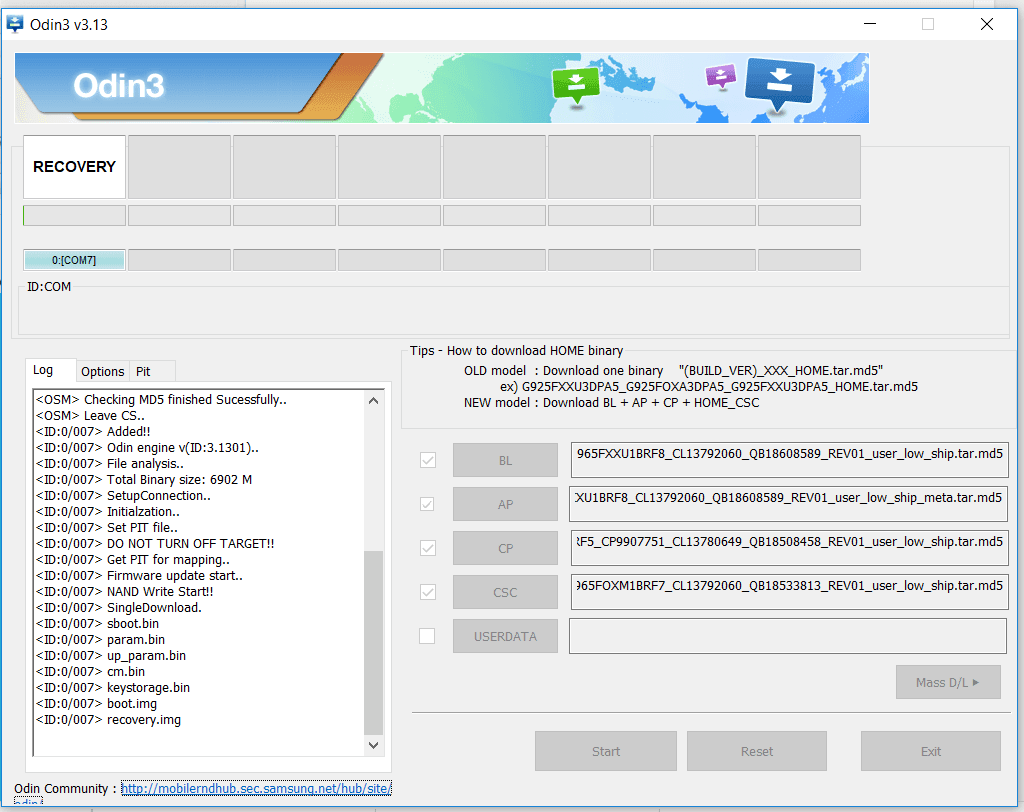Image resolution: width=1024 pixels, height=812 pixels.
Task: Switch to the Log tab
Action: coord(50,370)
